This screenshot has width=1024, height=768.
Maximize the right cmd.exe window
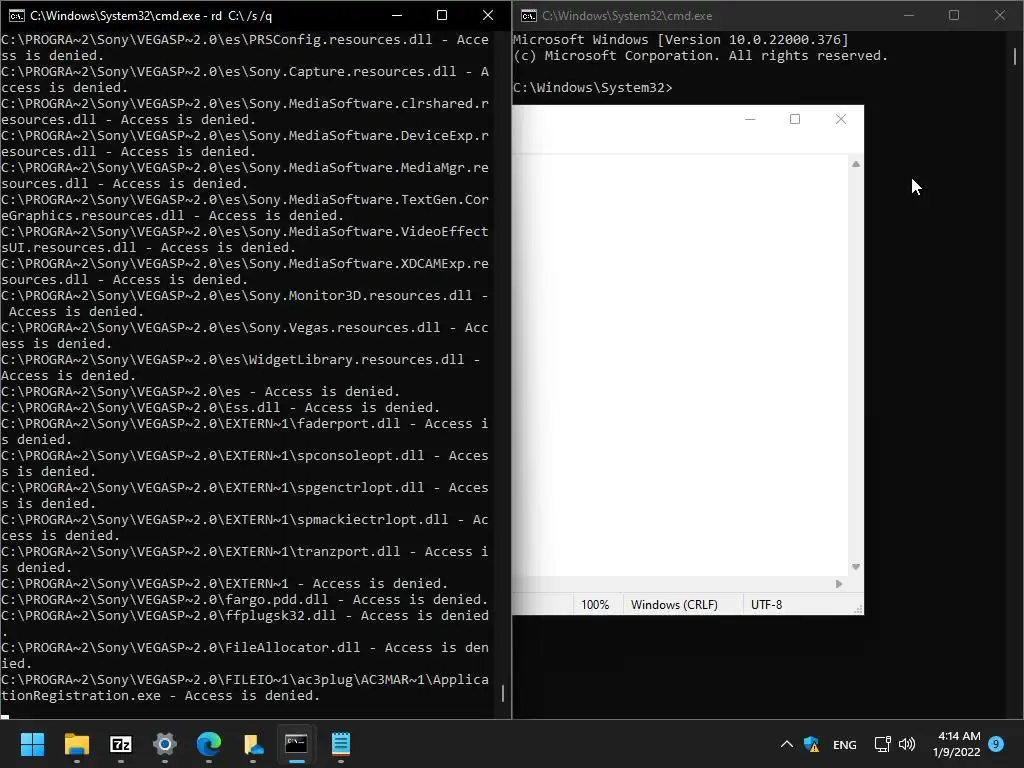coord(954,15)
